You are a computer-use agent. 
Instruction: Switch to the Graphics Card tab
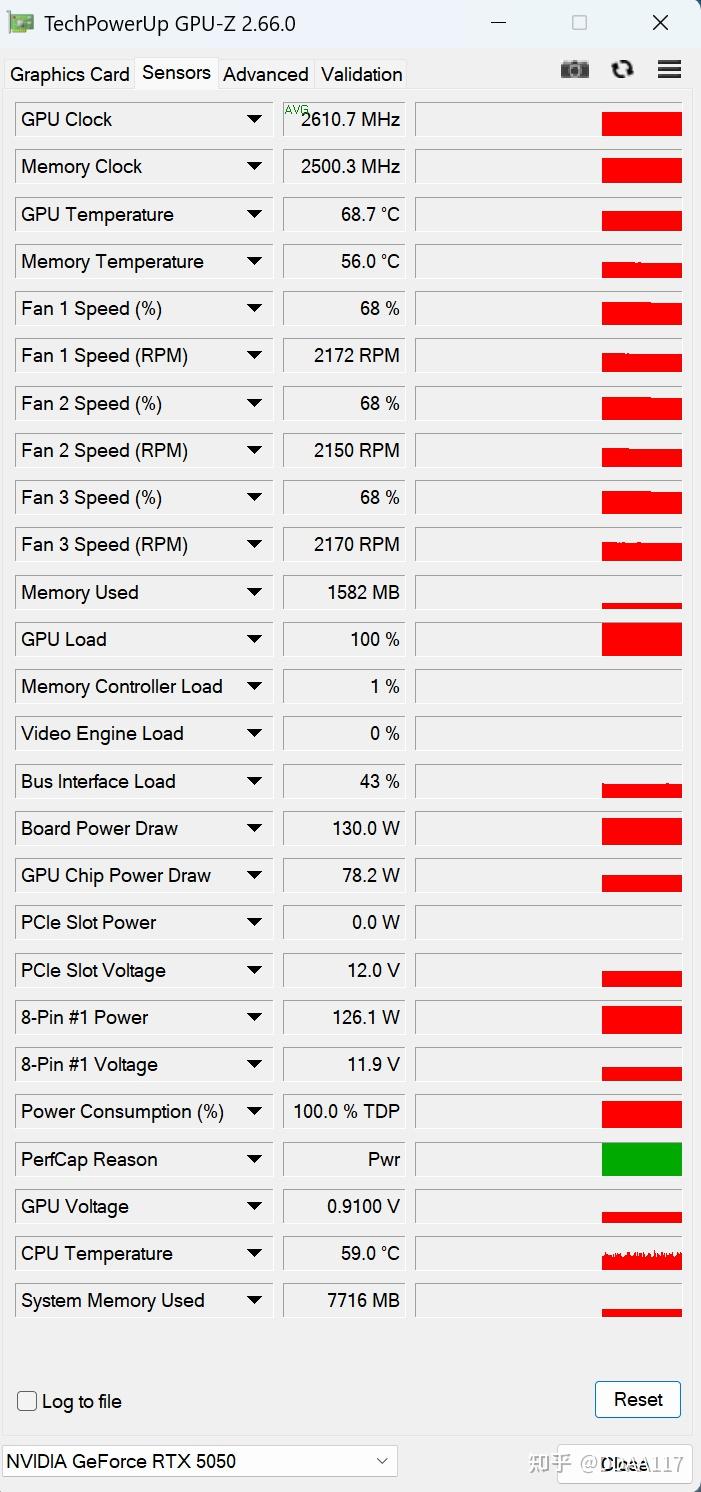pos(69,74)
